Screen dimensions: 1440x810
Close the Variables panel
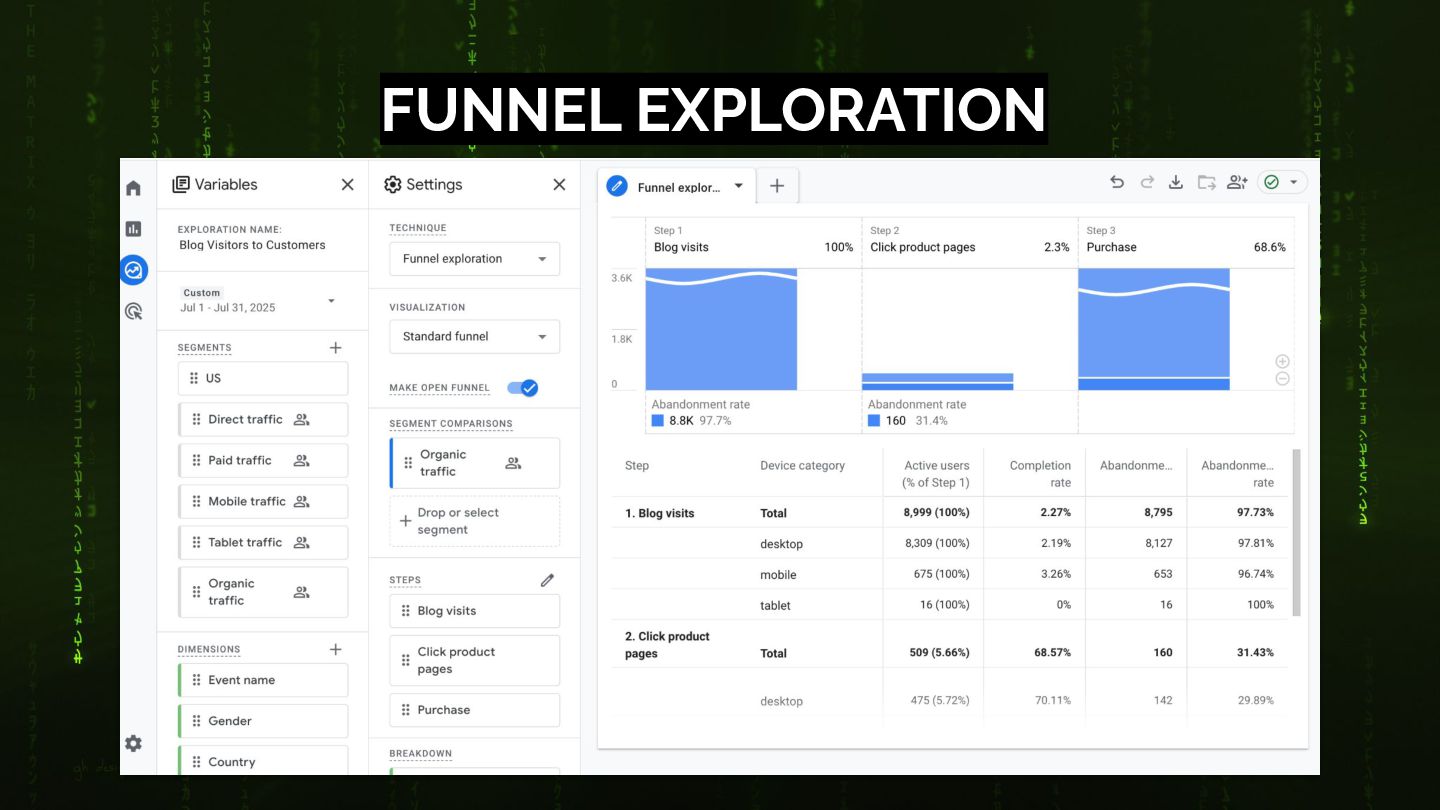tap(347, 185)
